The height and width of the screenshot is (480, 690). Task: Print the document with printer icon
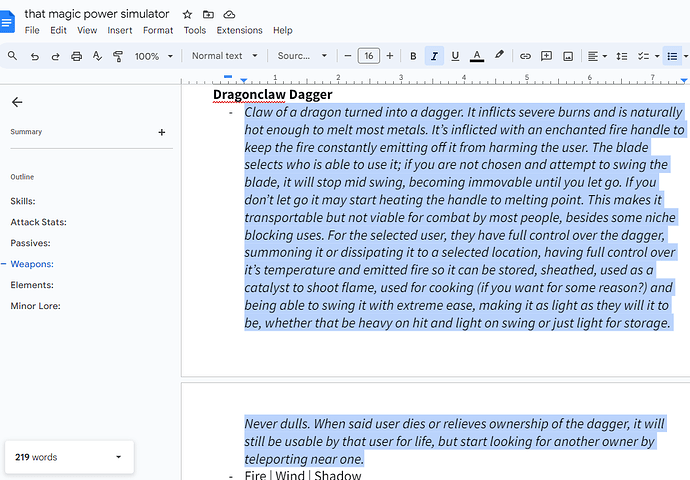tap(77, 56)
